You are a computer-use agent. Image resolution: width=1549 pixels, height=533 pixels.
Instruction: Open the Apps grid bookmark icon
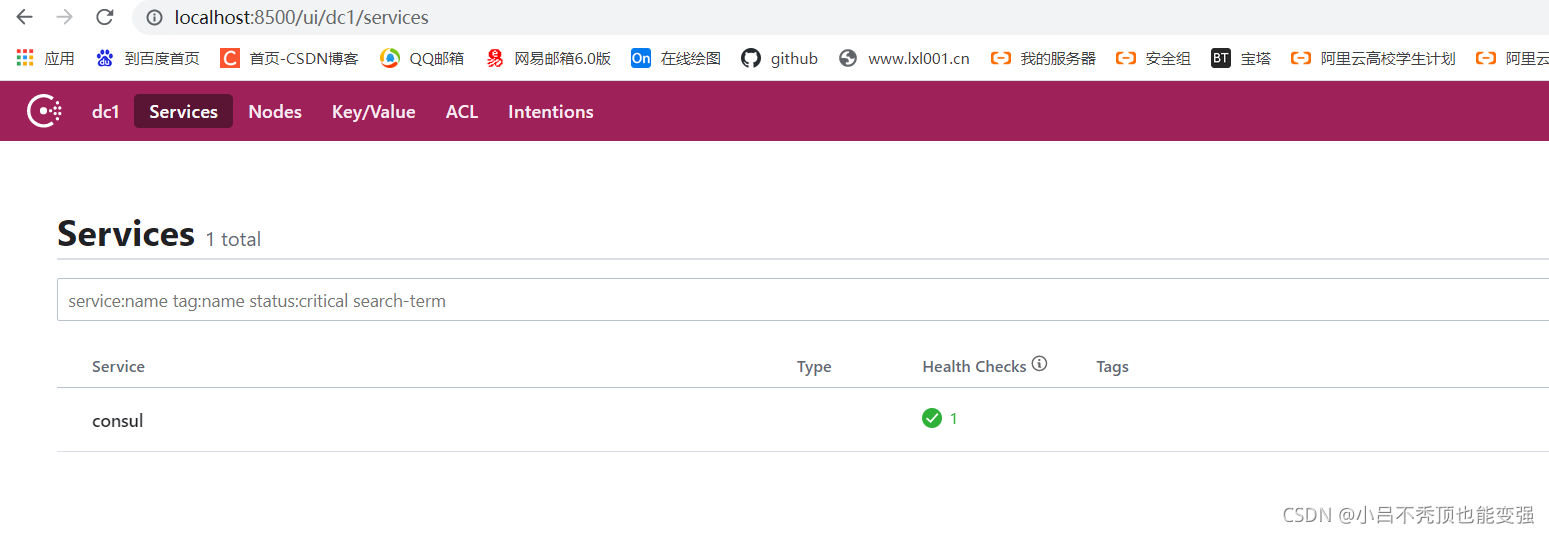(25, 58)
